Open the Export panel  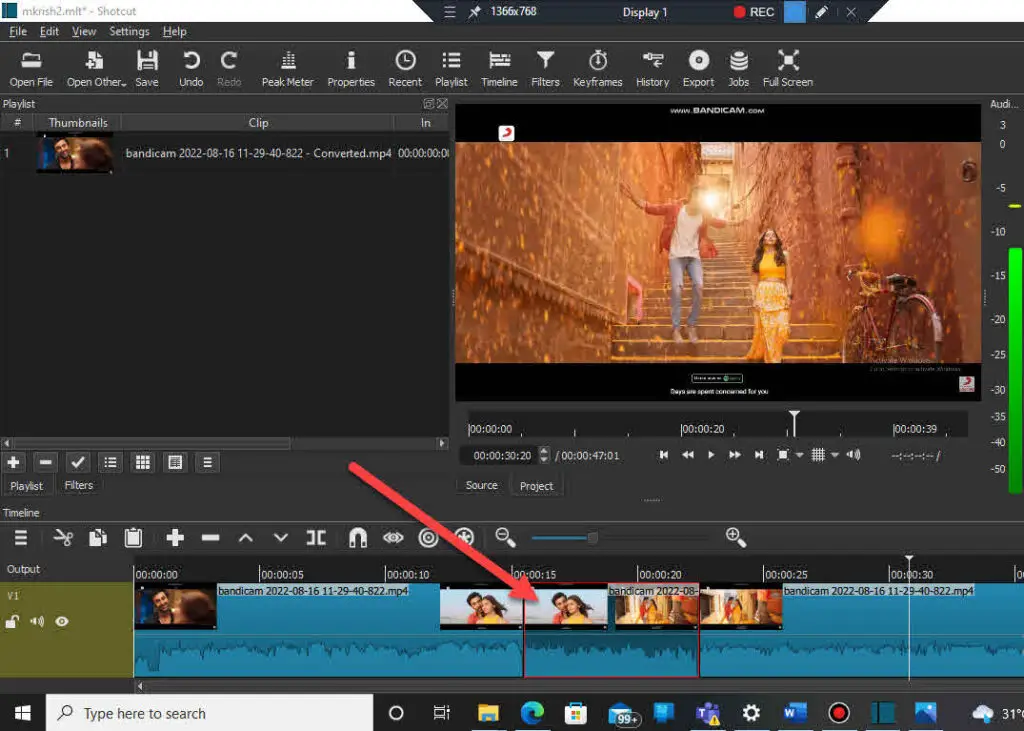(x=698, y=69)
